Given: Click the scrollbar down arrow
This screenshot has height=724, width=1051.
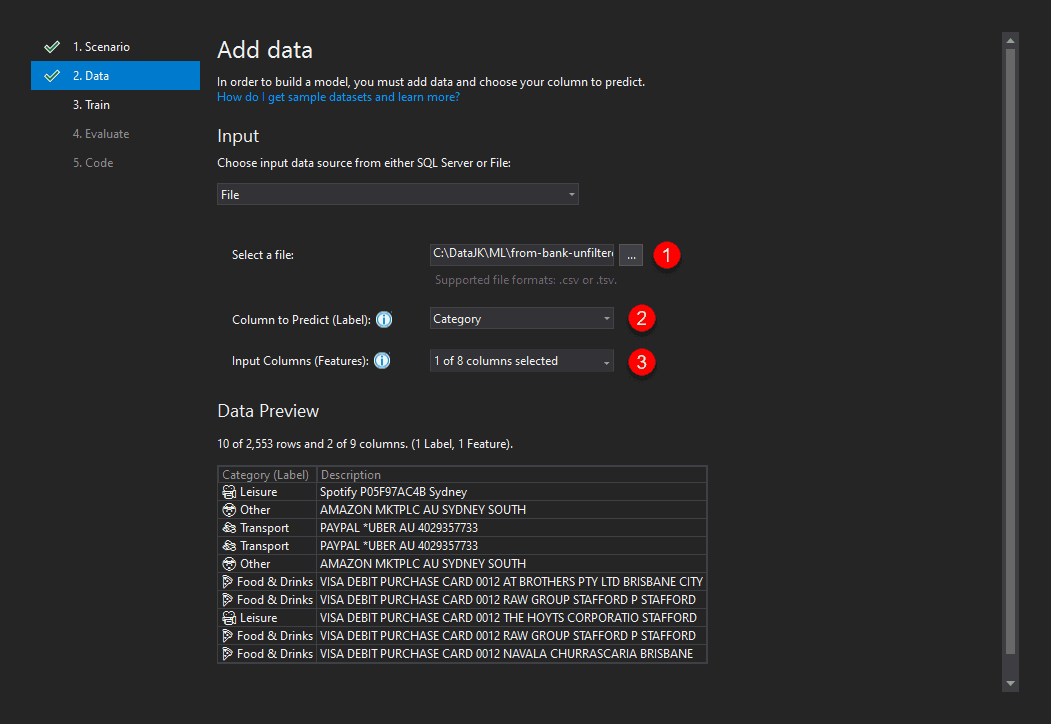Looking at the screenshot, I should tap(1010, 683).
